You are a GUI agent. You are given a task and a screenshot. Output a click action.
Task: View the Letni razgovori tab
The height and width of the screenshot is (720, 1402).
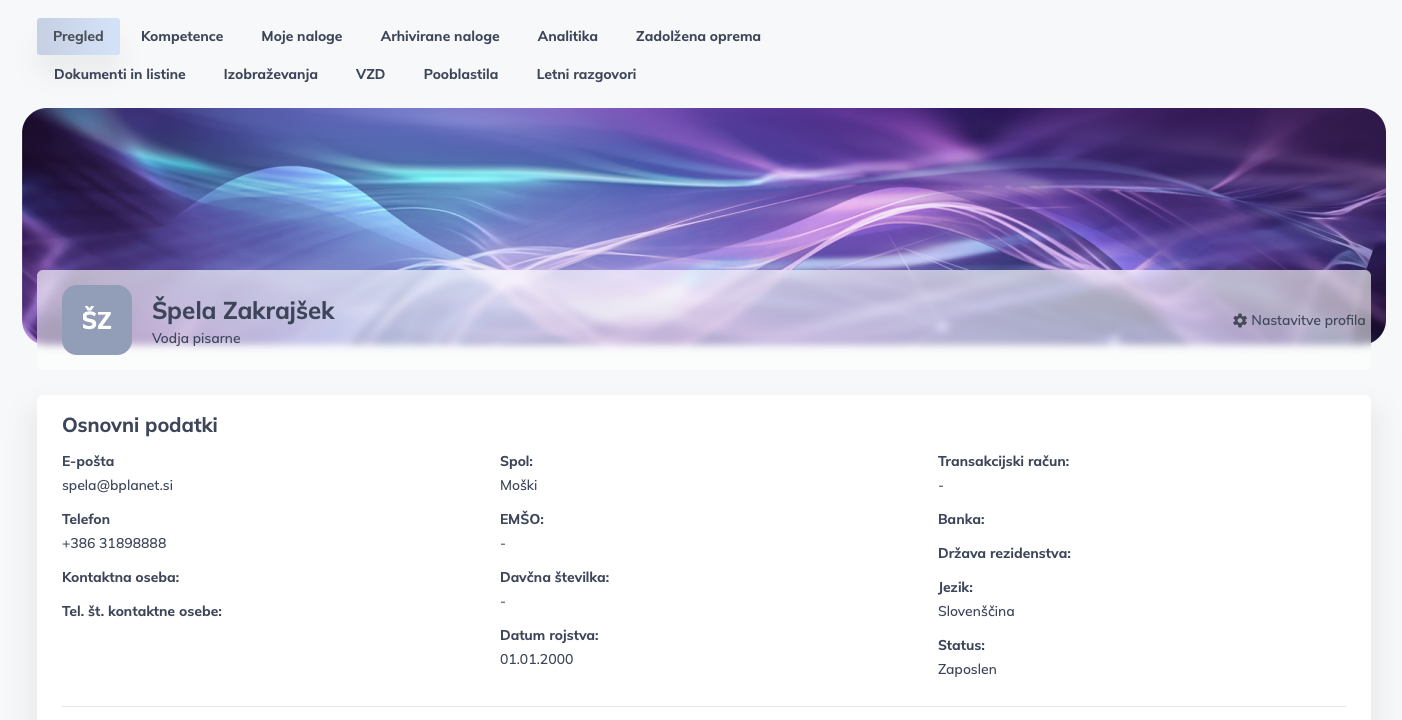pos(586,74)
